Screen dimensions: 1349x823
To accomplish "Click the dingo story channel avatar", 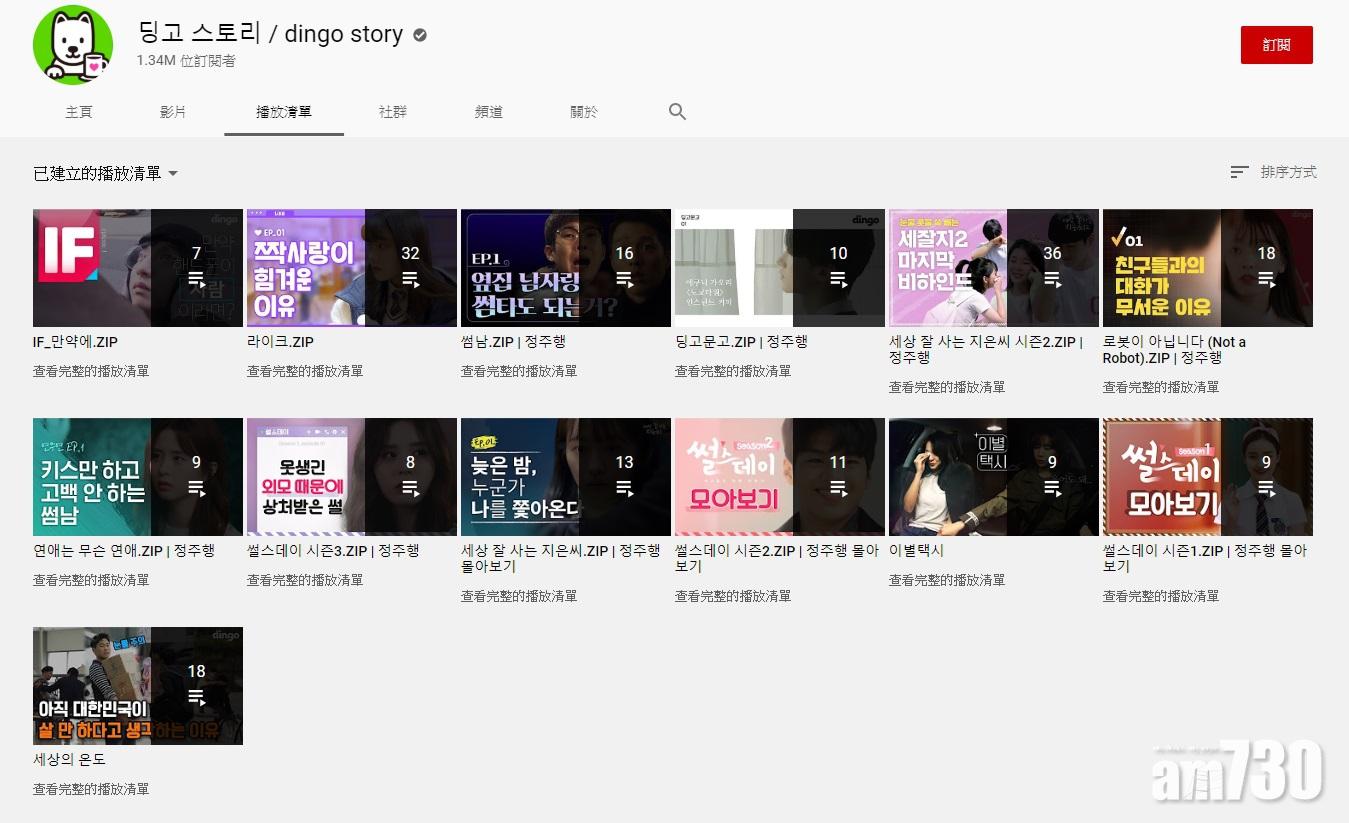I will [x=73, y=45].
